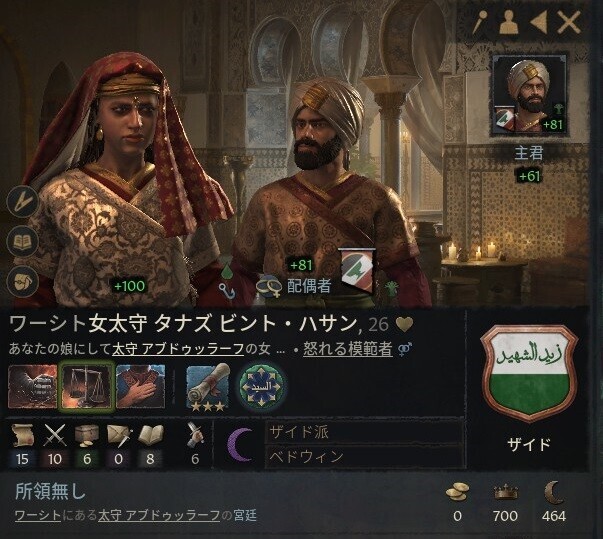
Task: Open the ザイド派 faith entry
Action: pos(363,432)
